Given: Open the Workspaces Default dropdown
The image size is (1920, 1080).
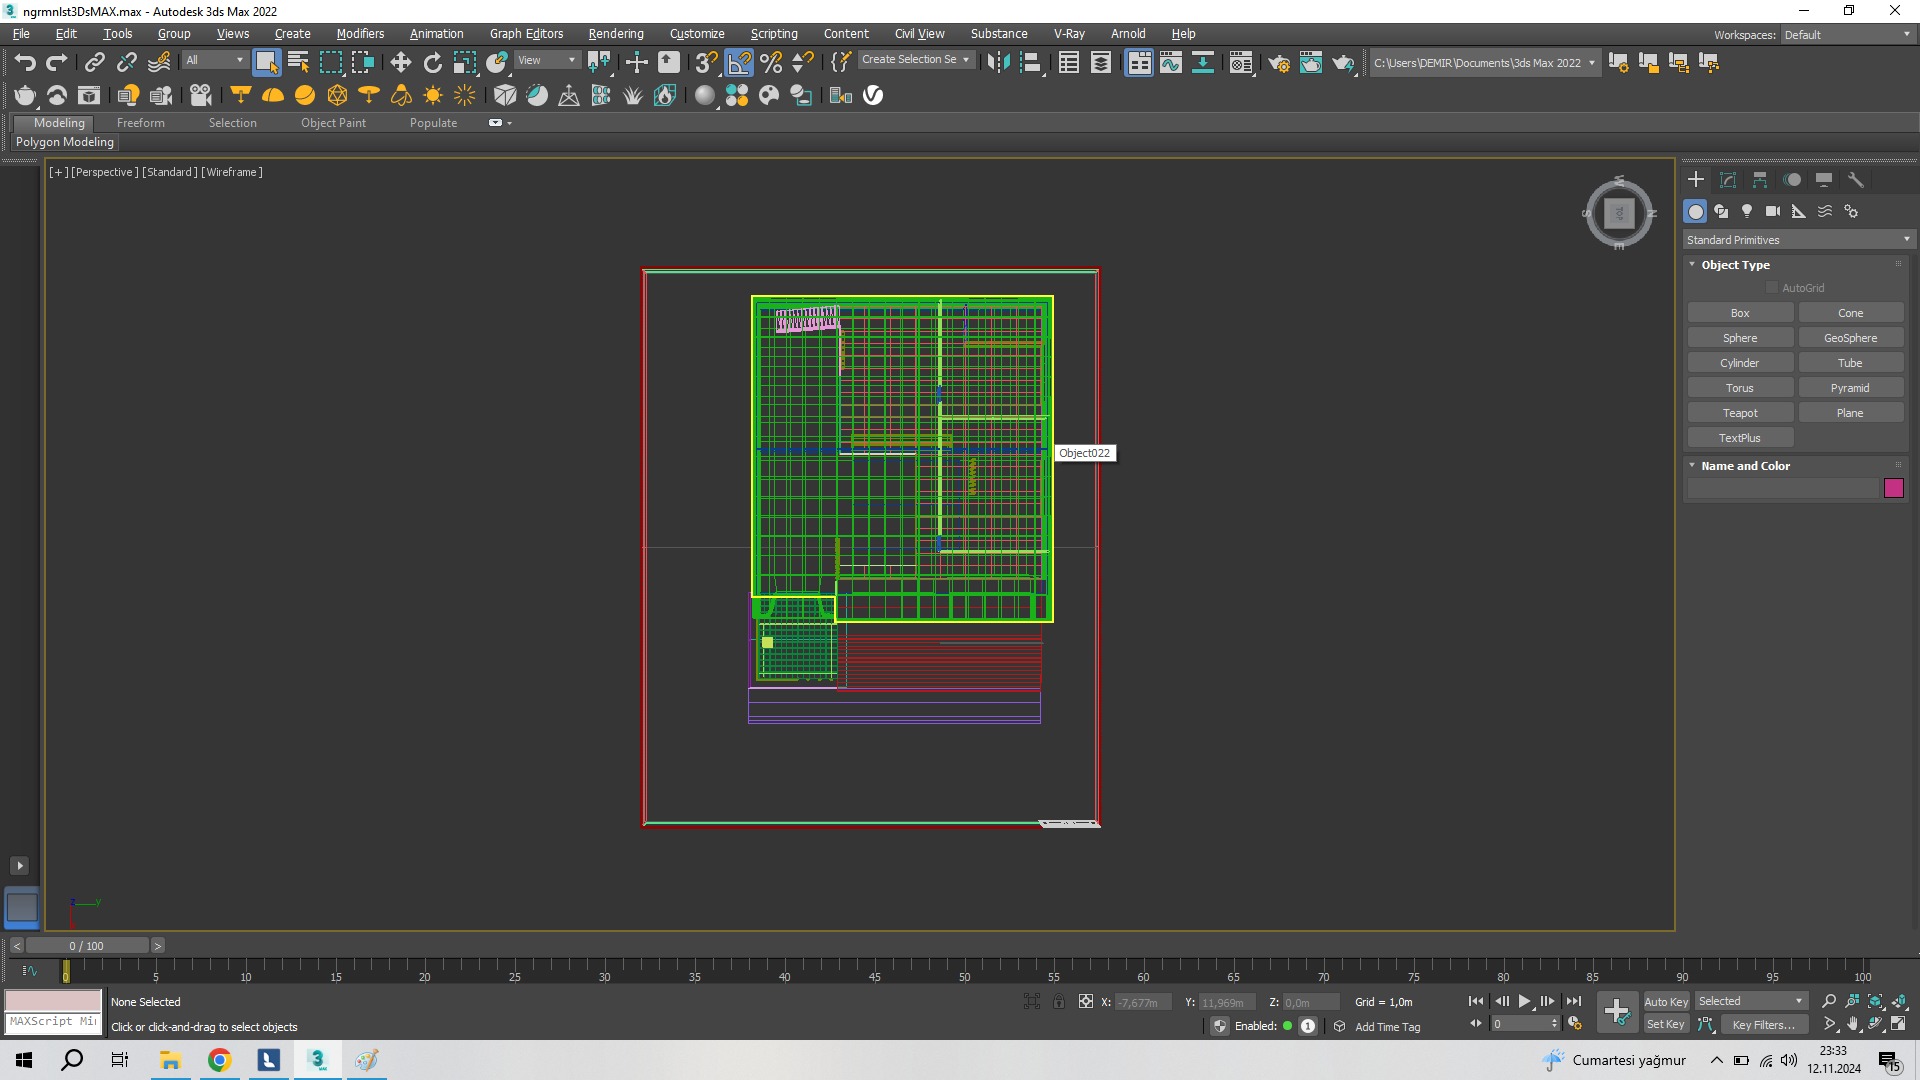Looking at the screenshot, I should coord(1846,35).
